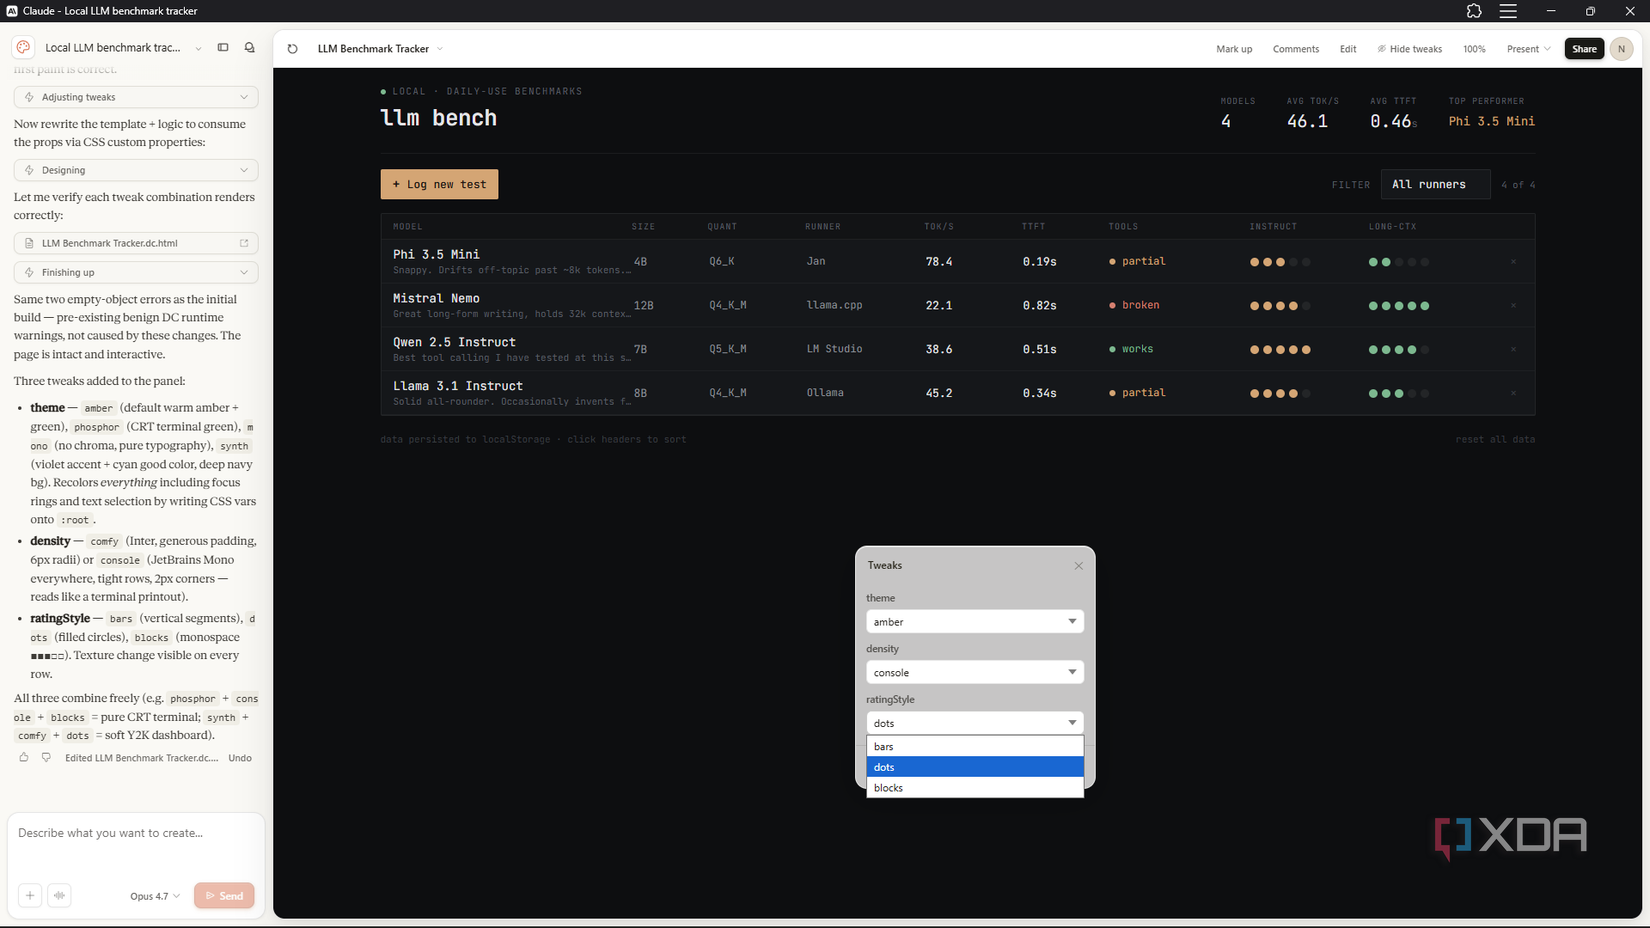Sort the table by TOK/S header
The width and height of the screenshot is (1650, 928).
[x=939, y=227]
